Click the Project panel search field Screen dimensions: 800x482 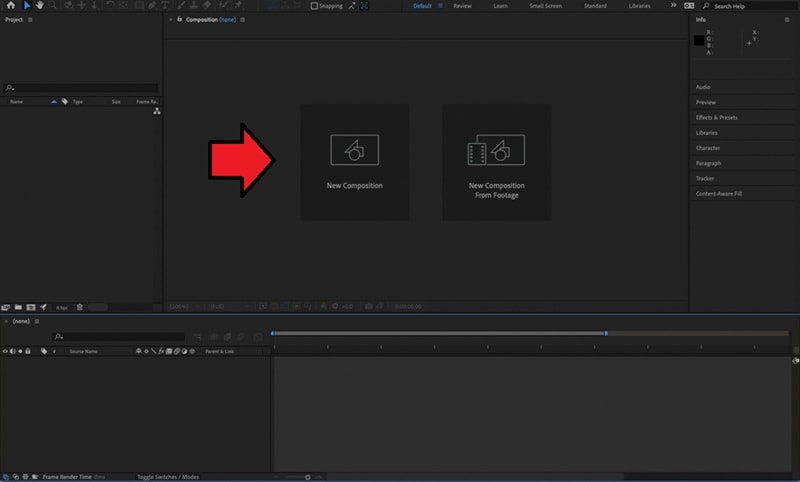point(81,88)
